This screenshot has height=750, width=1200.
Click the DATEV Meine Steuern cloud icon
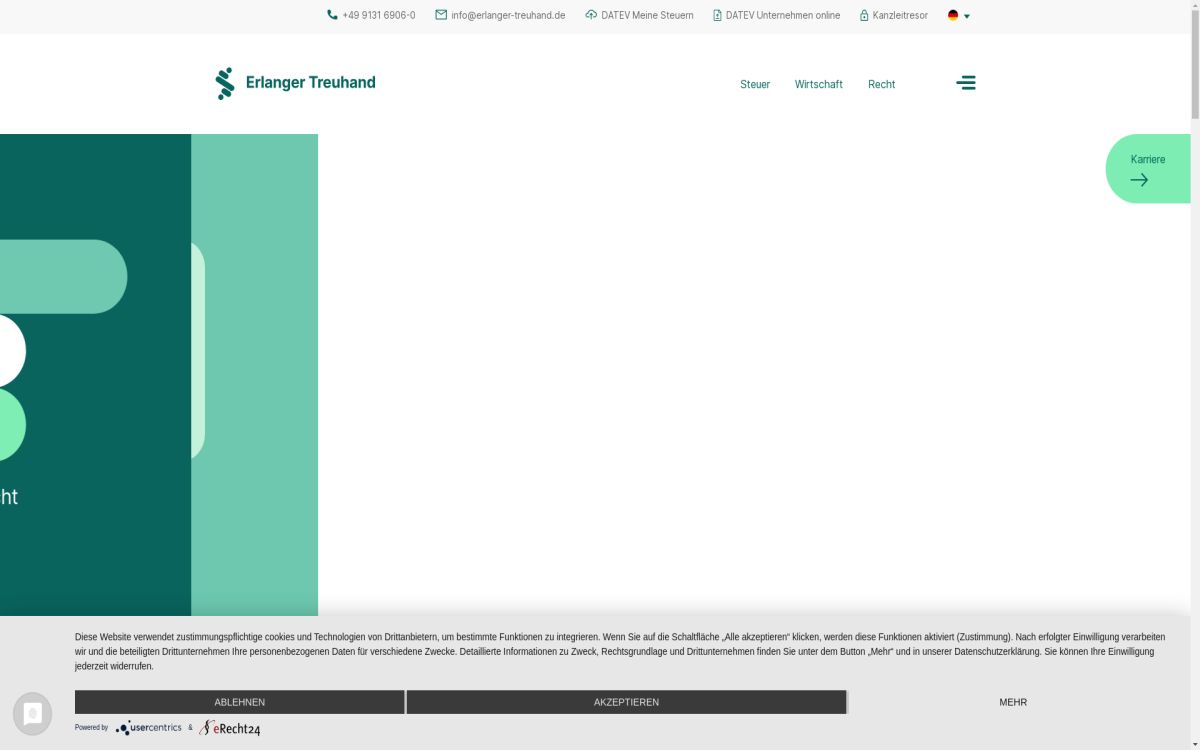click(x=591, y=15)
